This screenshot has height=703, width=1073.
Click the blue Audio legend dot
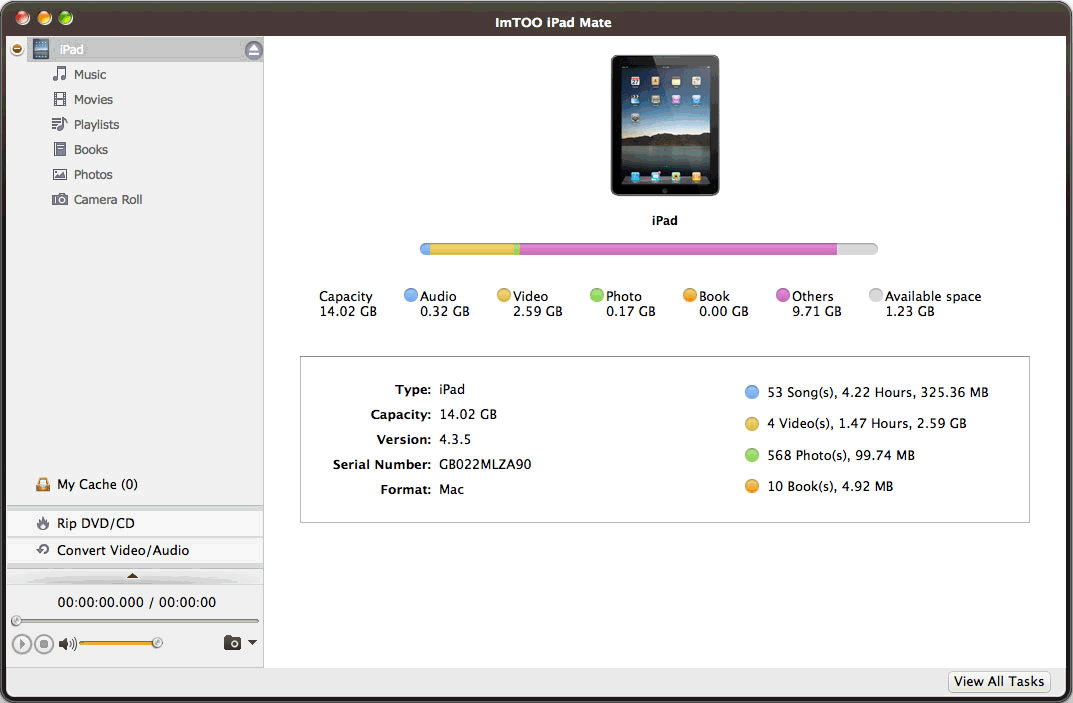pyautogui.click(x=411, y=295)
